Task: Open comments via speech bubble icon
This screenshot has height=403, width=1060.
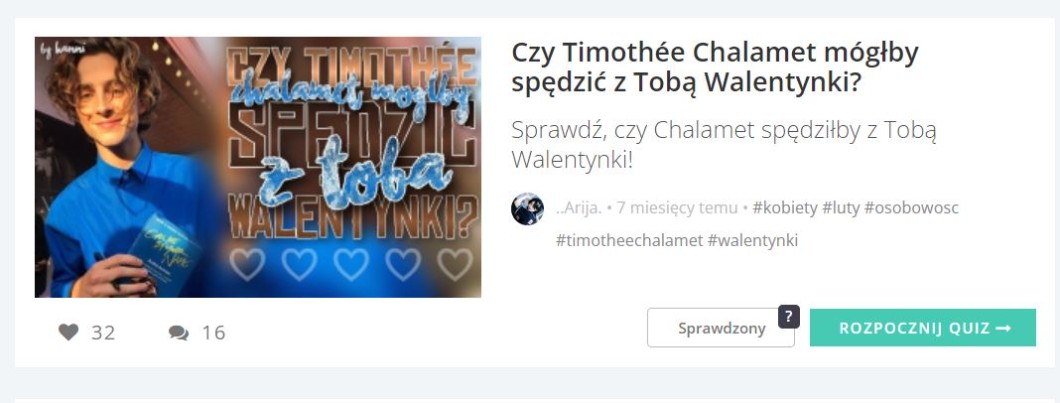Action: tap(178, 333)
